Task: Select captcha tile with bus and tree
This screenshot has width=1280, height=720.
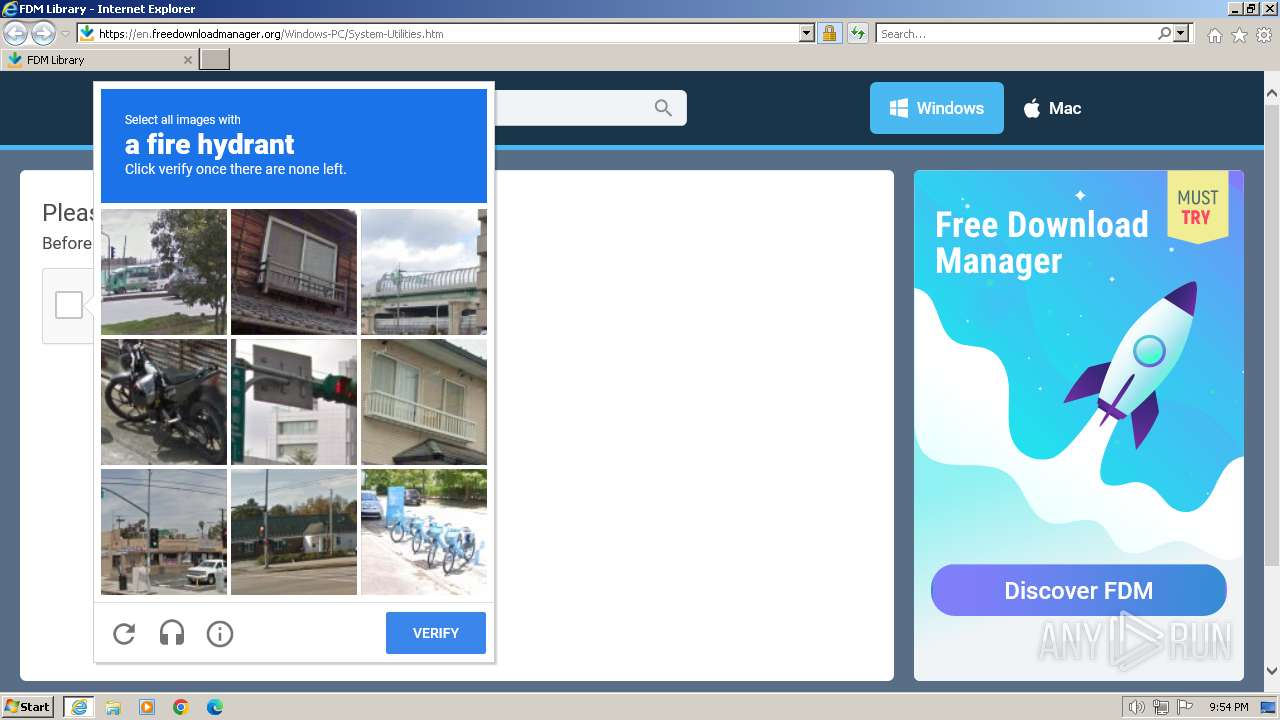Action: tap(164, 272)
